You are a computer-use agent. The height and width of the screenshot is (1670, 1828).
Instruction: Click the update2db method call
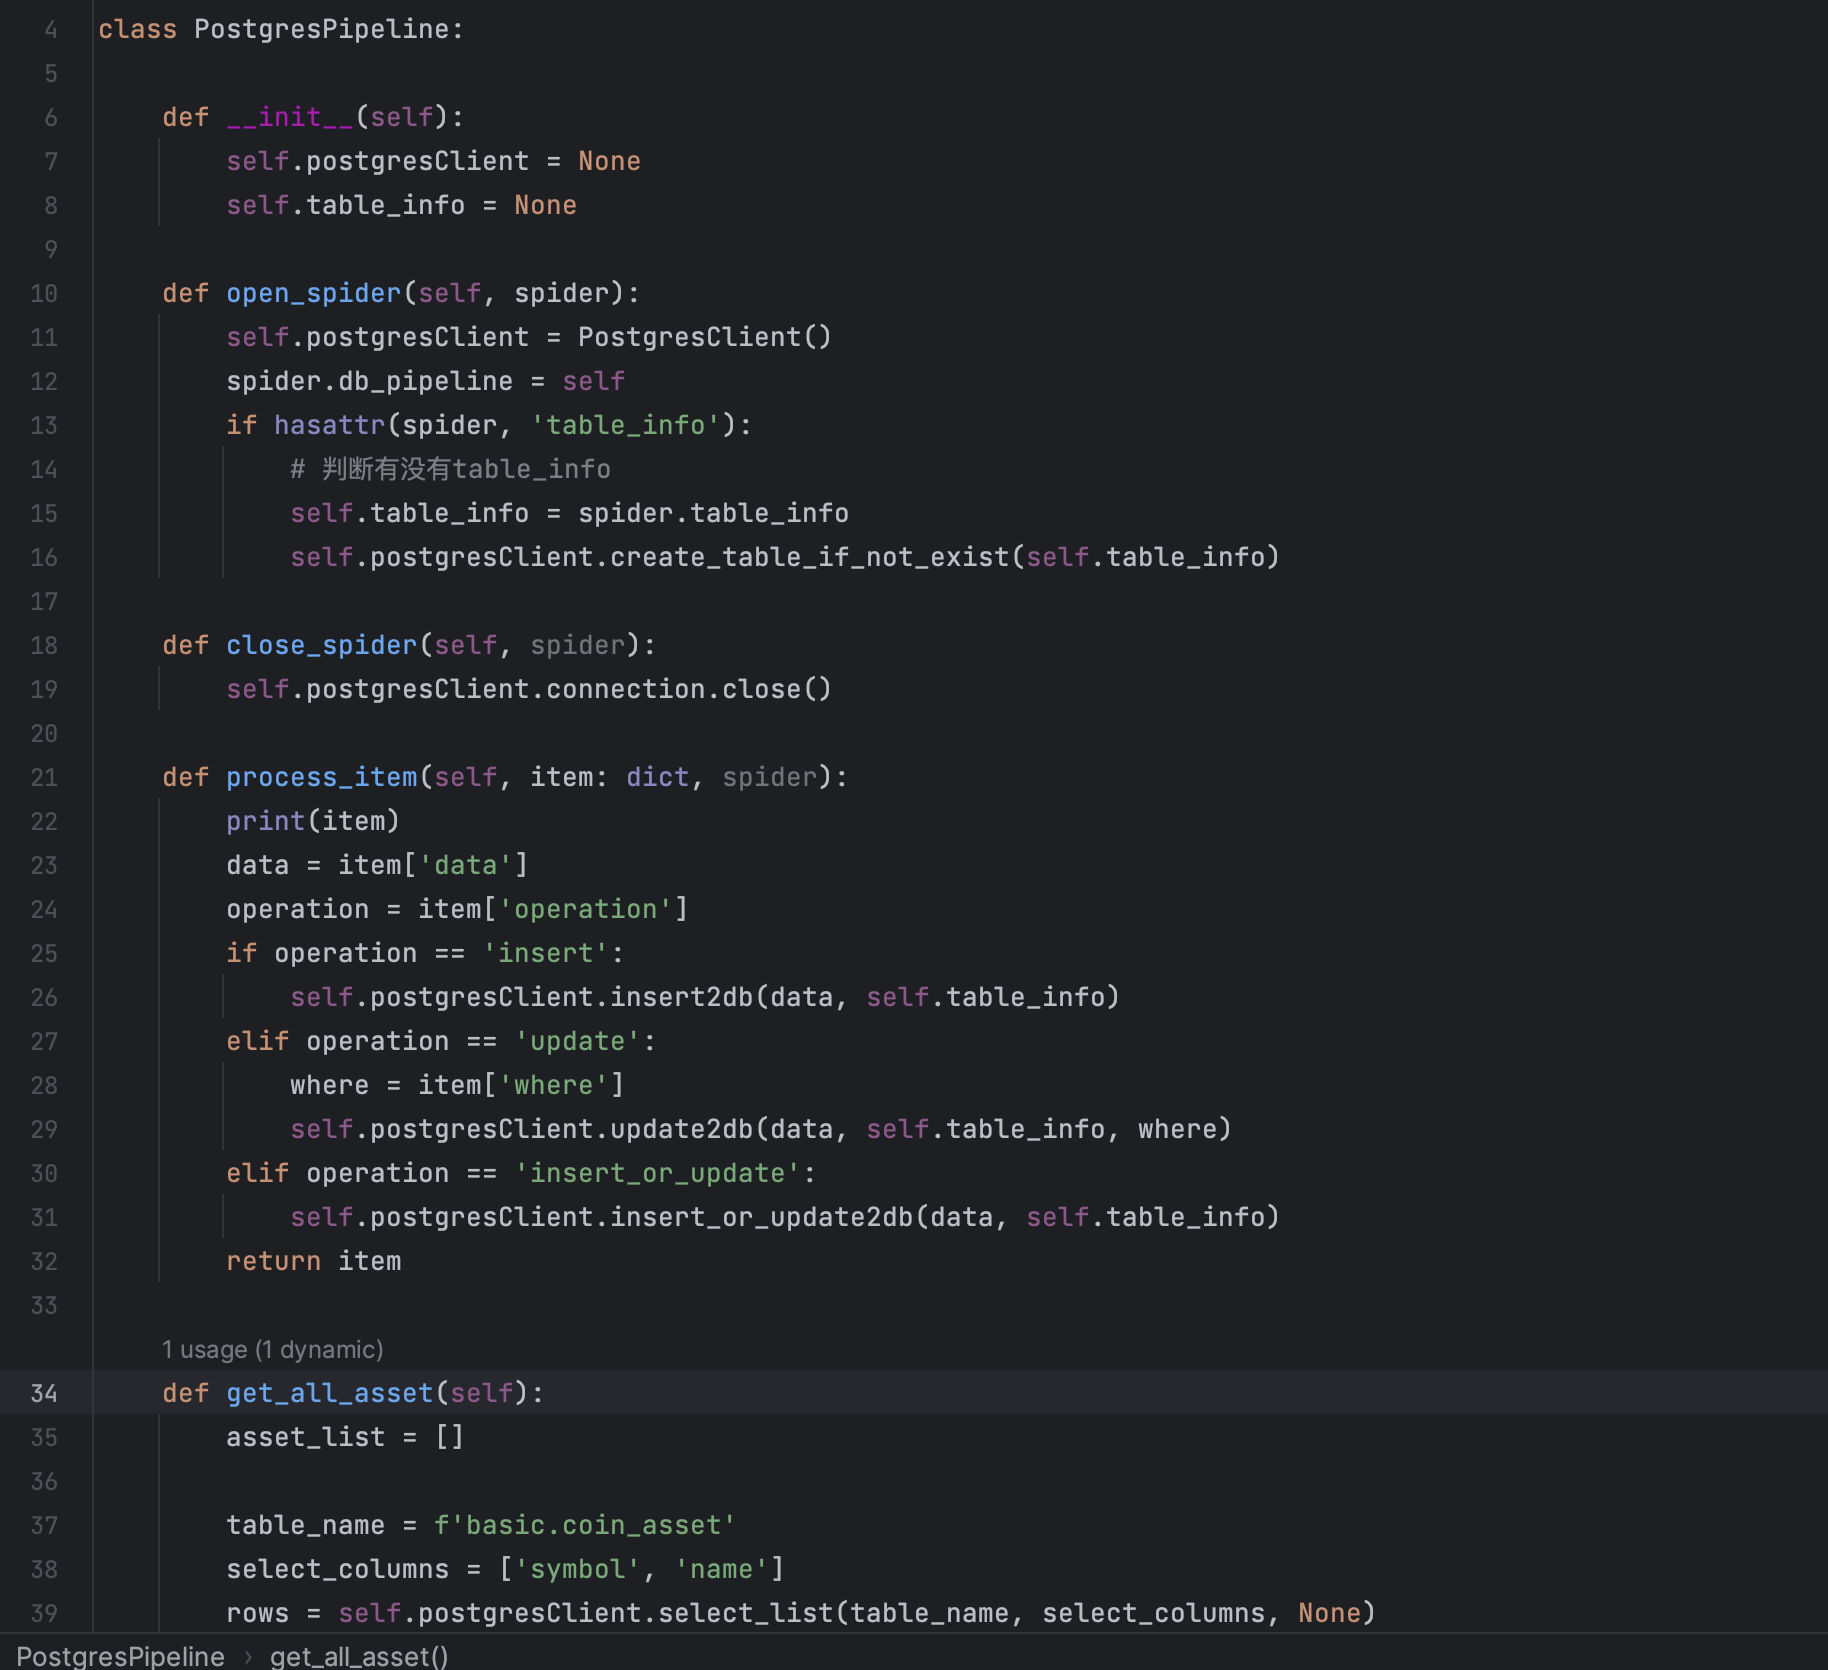tap(681, 1129)
